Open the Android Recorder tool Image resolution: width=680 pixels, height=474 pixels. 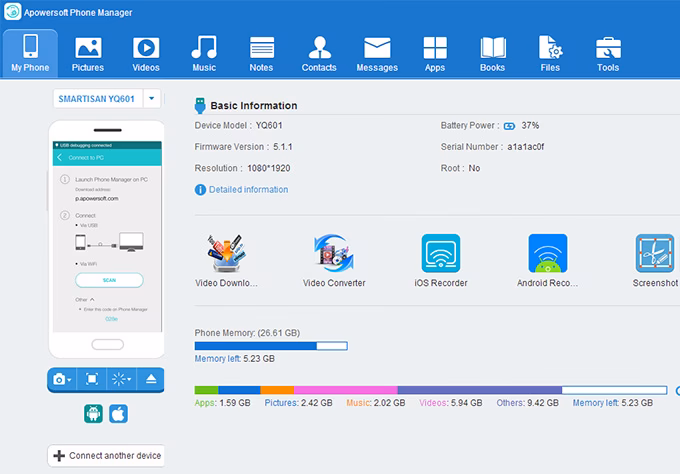click(547, 261)
